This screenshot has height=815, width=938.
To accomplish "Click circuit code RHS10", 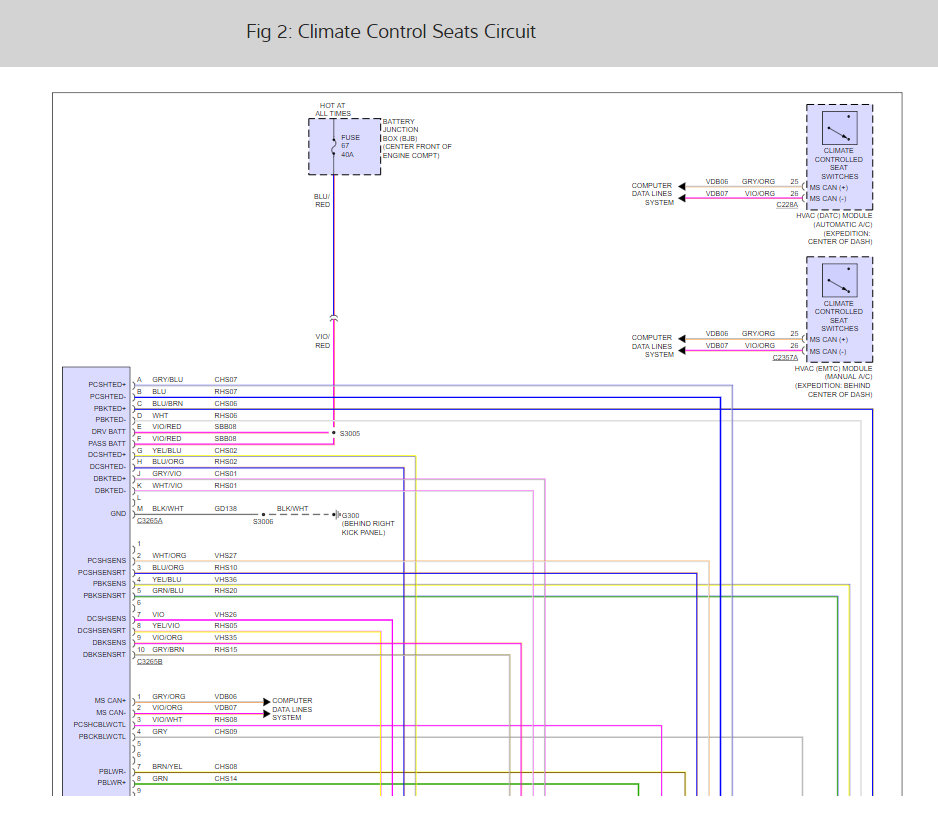I will click(x=226, y=568).
